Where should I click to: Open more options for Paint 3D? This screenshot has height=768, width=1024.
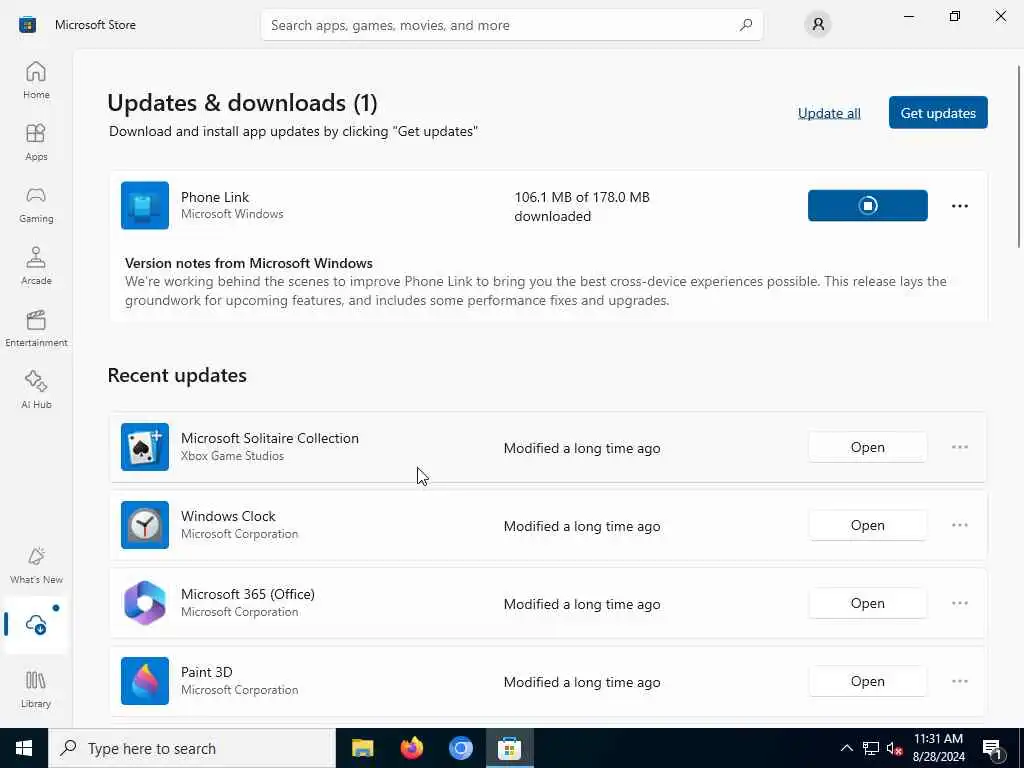coord(959,681)
